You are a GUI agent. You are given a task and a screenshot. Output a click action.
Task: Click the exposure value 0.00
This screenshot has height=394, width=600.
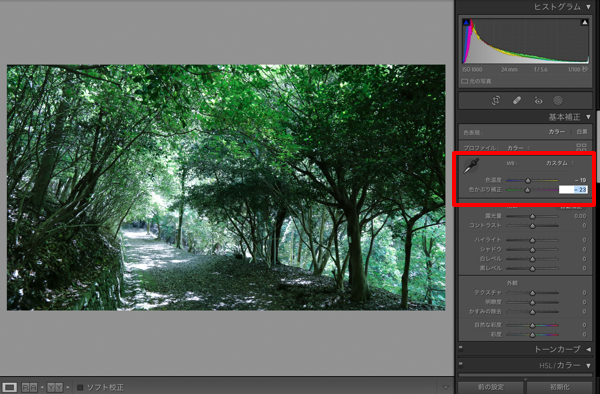(580, 216)
